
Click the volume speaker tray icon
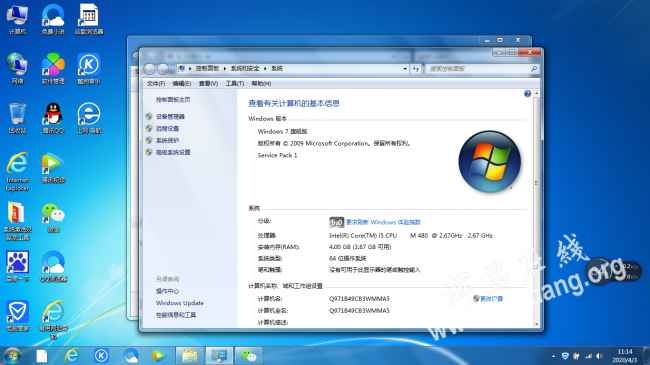(599, 356)
